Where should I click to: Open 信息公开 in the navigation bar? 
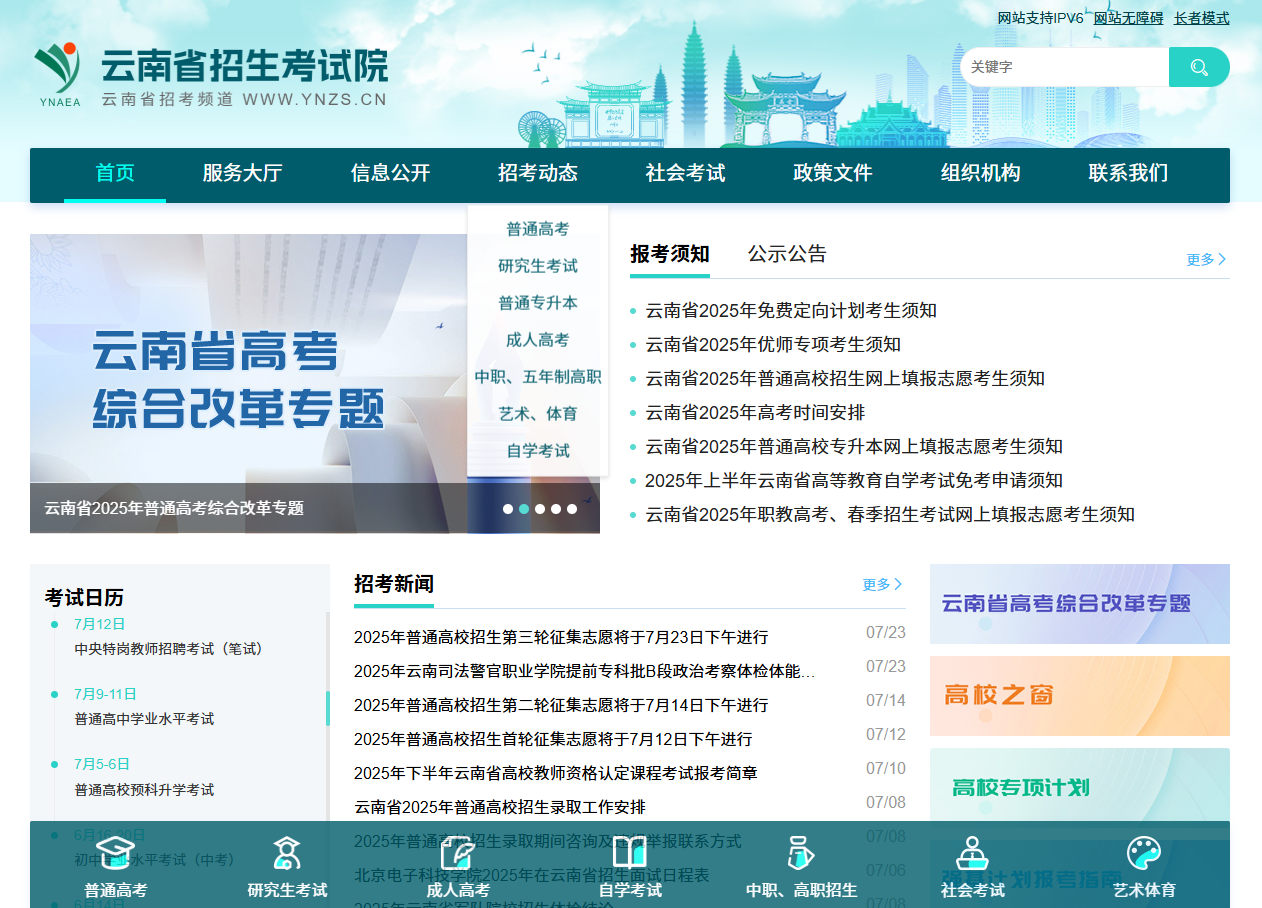click(390, 173)
